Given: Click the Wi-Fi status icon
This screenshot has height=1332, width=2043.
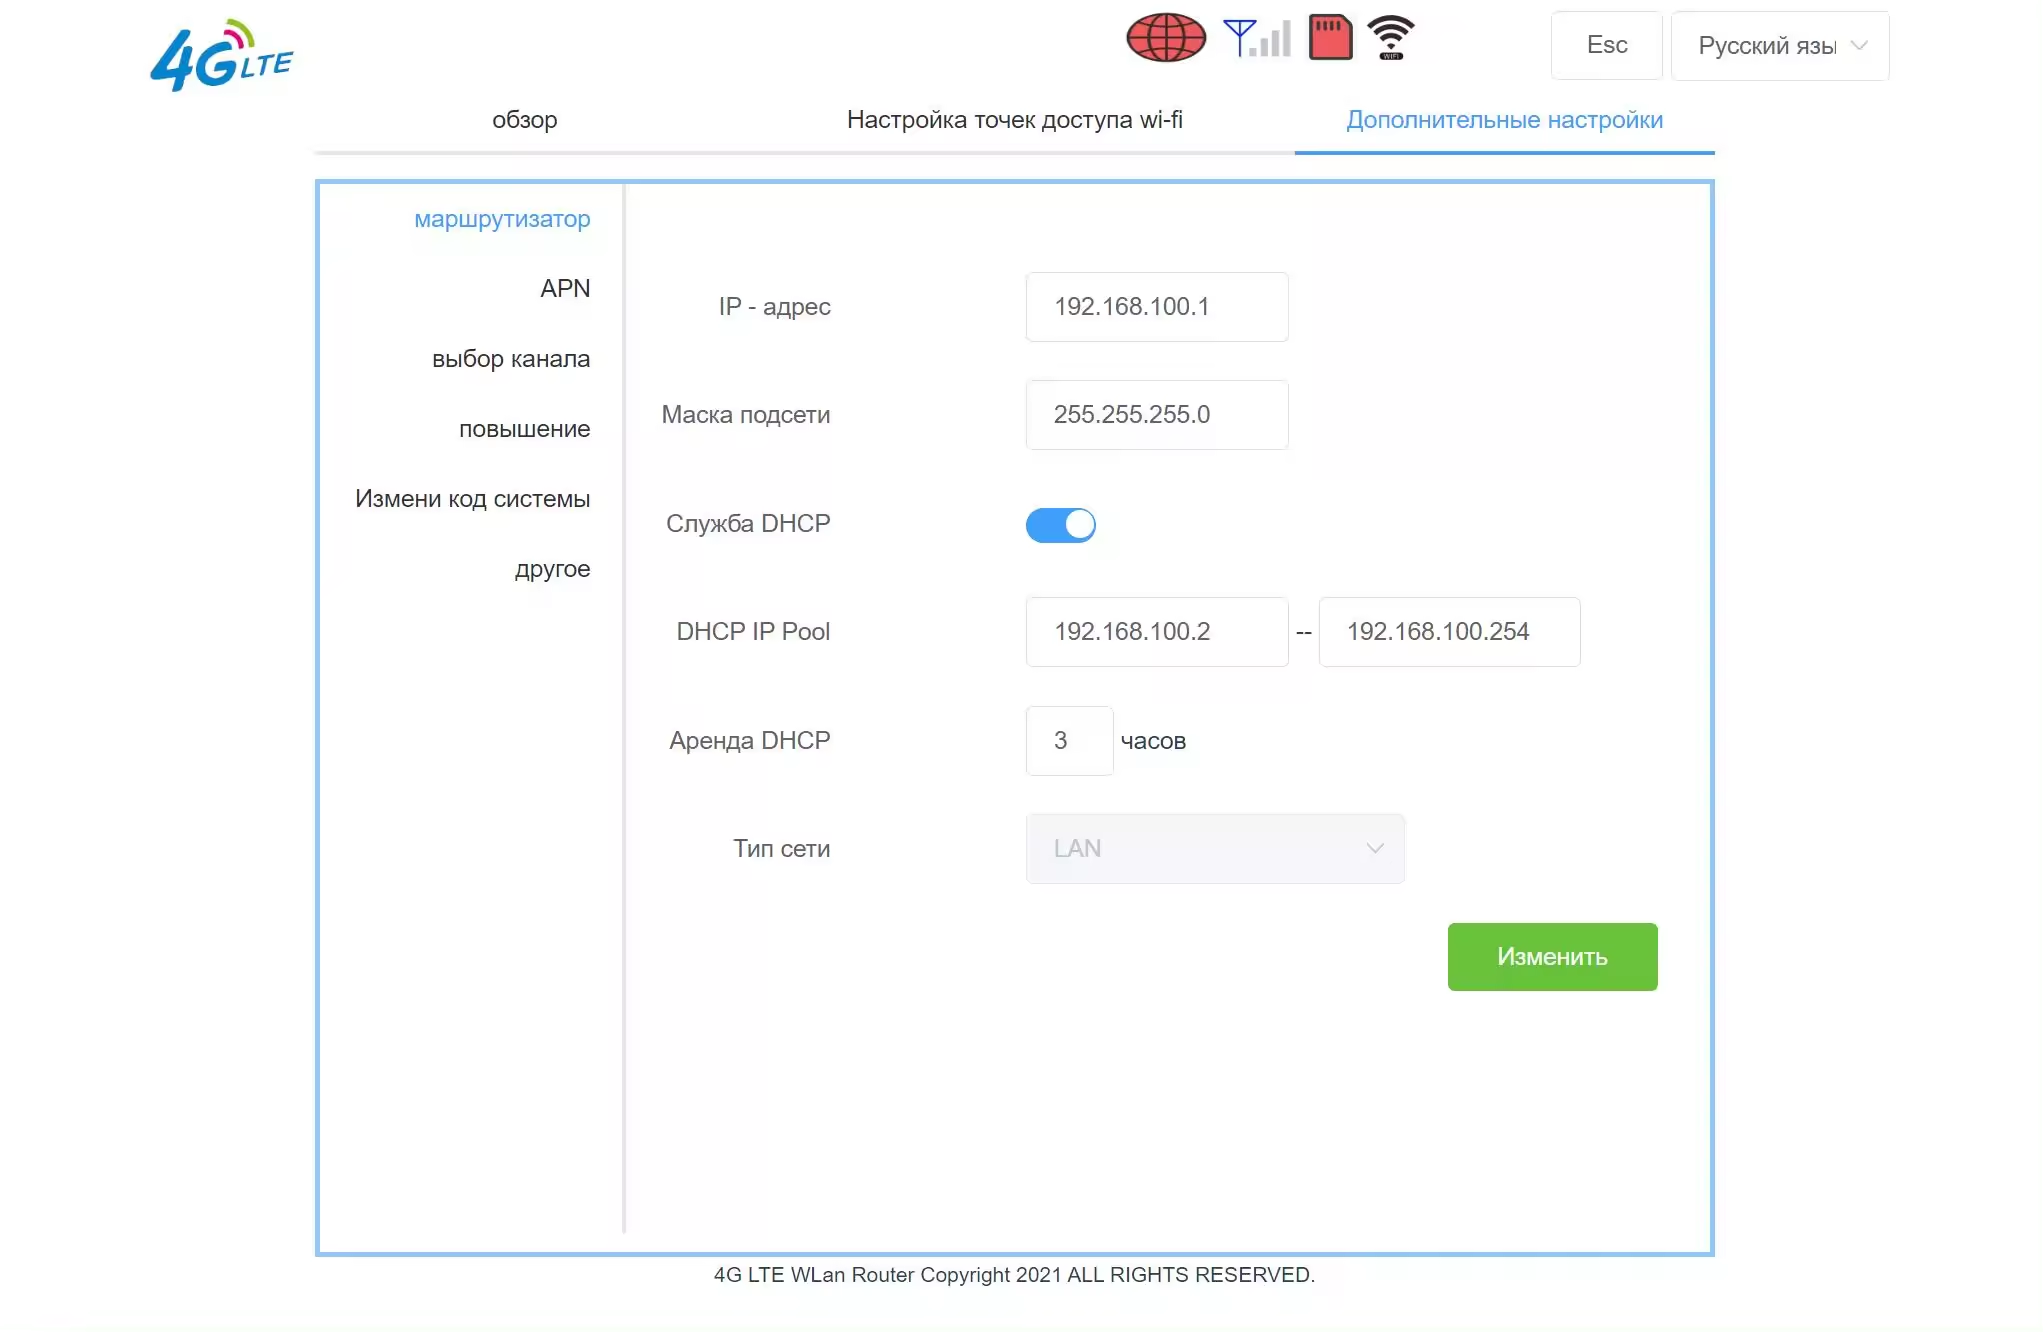Looking at the screenshot, I should (x=1391, y=38).
